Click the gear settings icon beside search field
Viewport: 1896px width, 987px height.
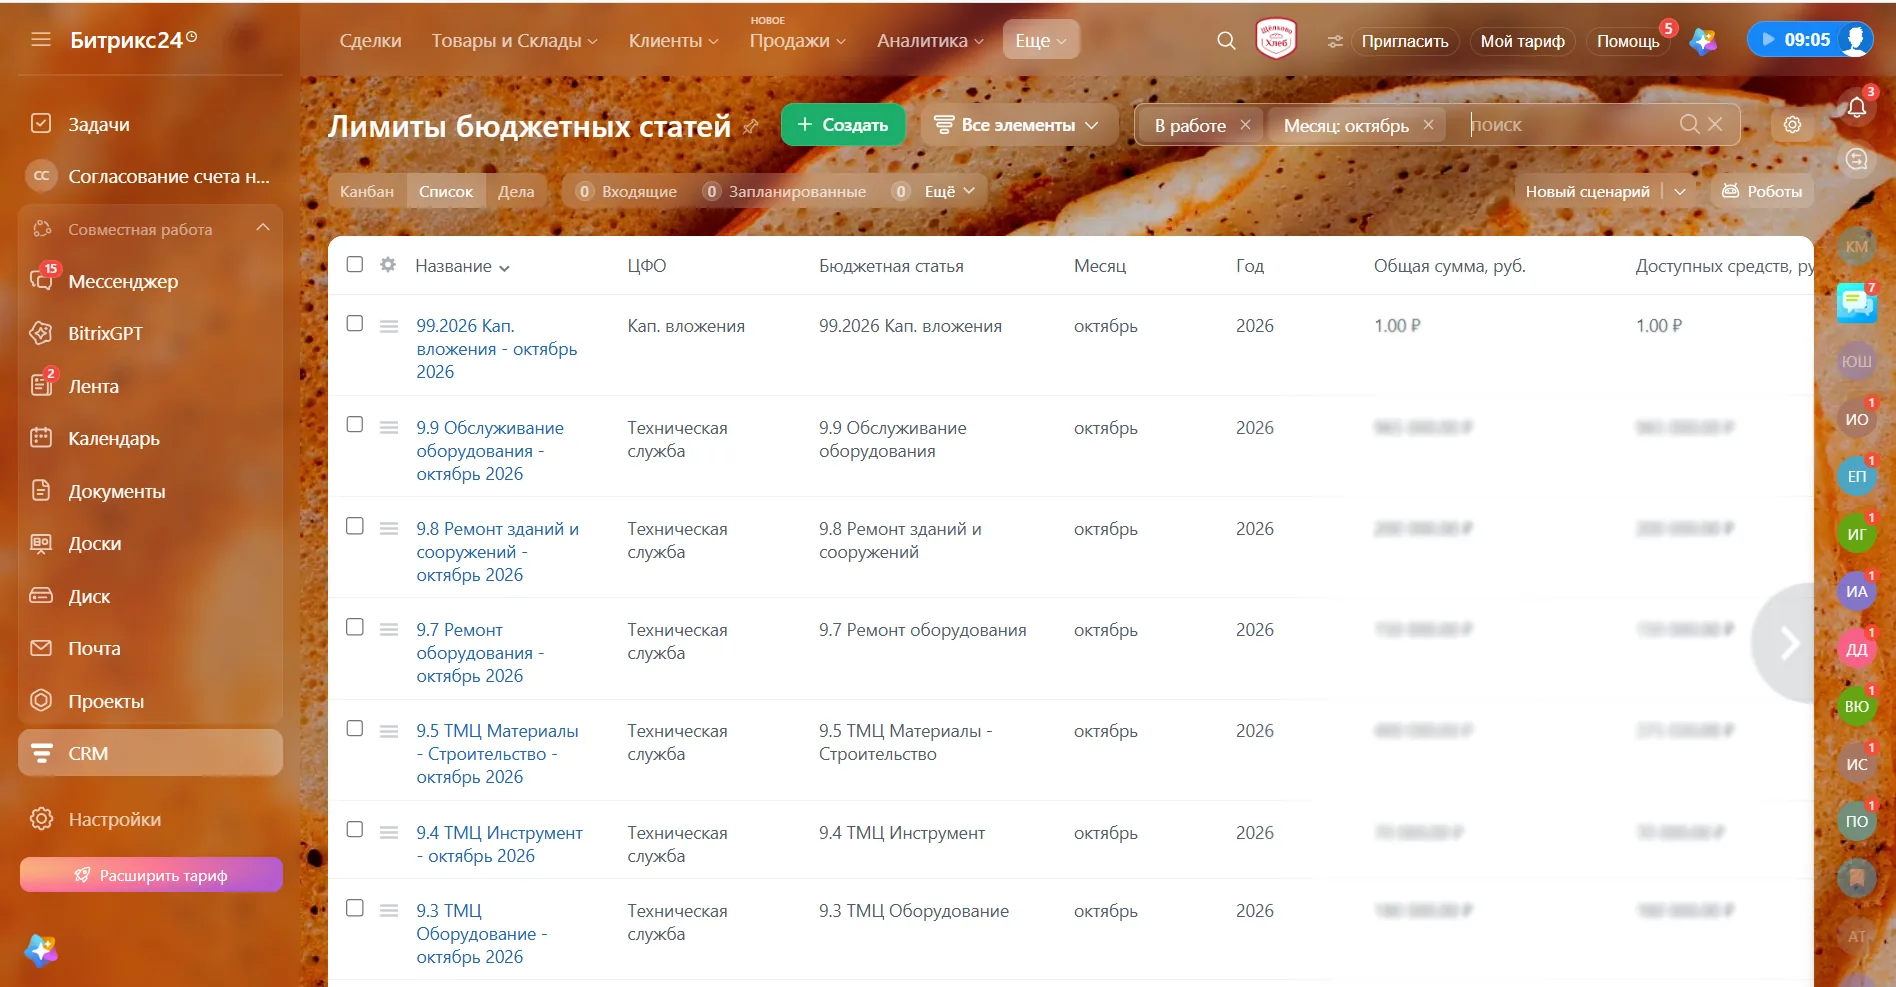point(1792,125)
